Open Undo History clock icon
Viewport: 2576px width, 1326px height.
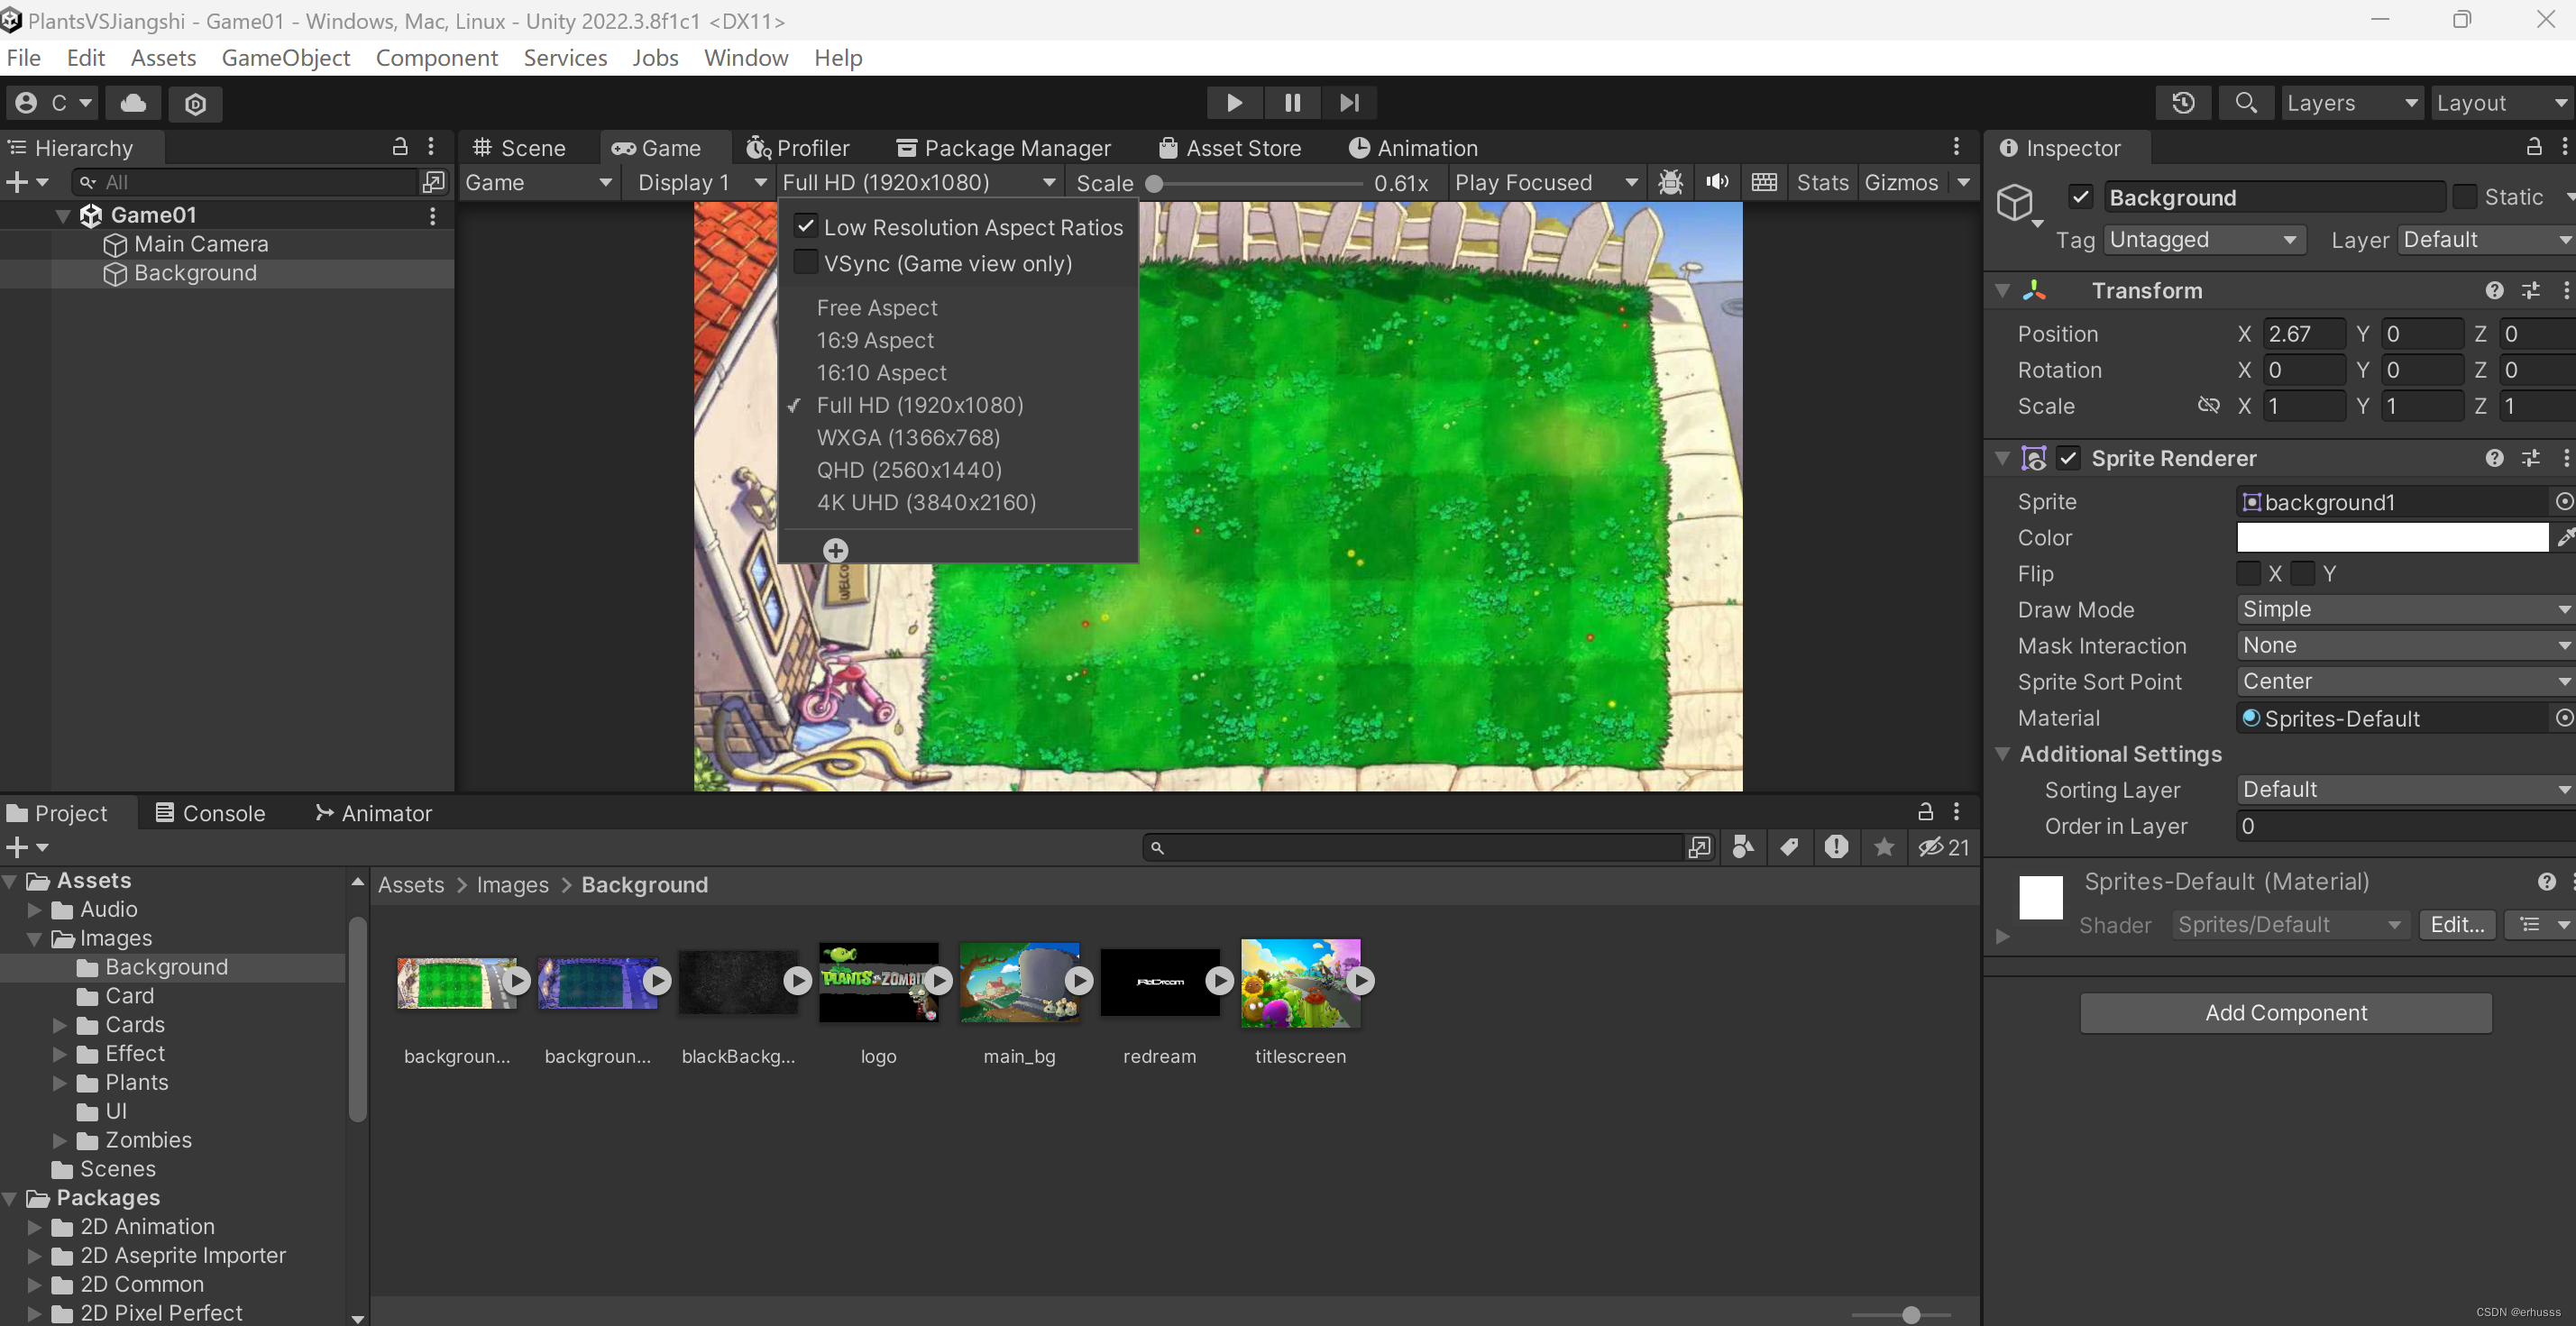point(2183,103)
